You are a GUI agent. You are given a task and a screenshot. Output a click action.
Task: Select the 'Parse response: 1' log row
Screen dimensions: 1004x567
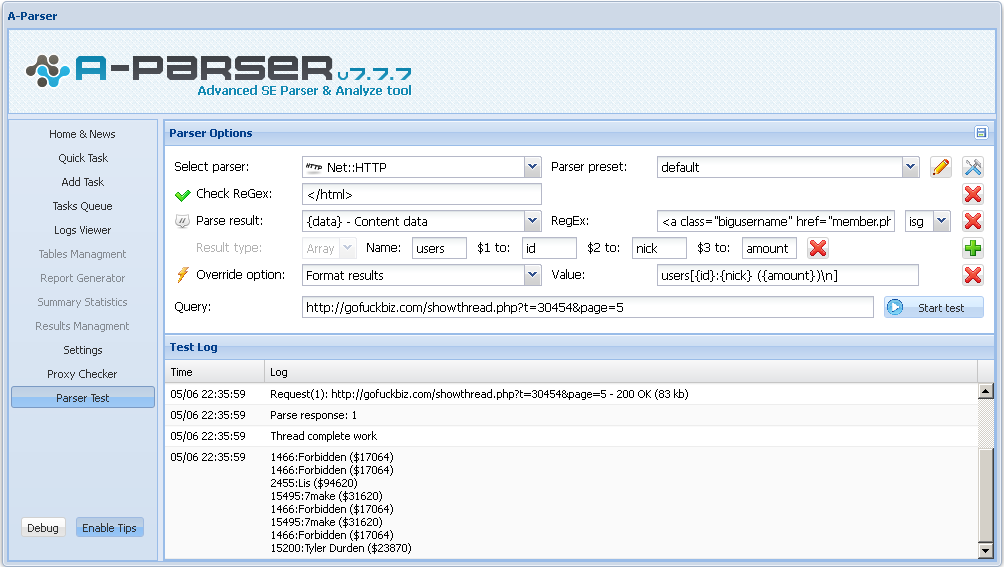(x=571, y=415)
